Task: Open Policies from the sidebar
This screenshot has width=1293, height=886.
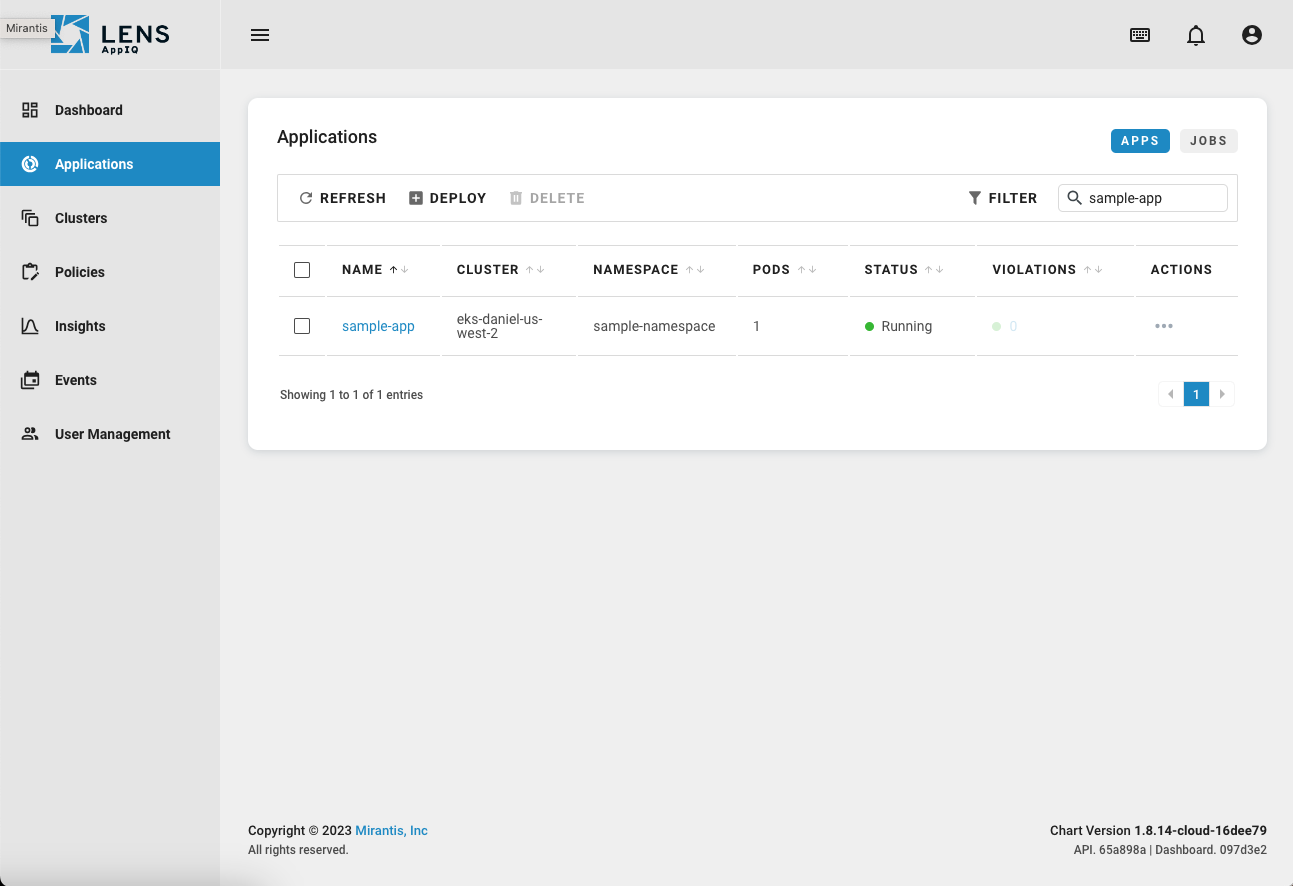Action: click(x=110, y=272)
